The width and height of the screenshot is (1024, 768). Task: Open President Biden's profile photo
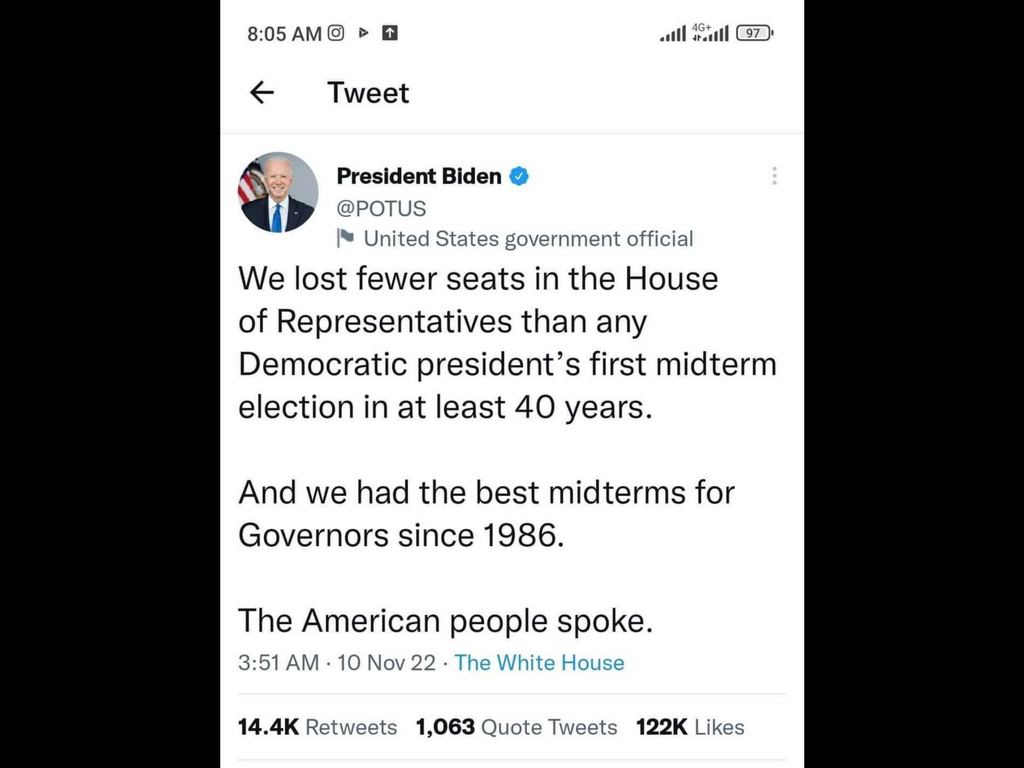tap(278, 193)
